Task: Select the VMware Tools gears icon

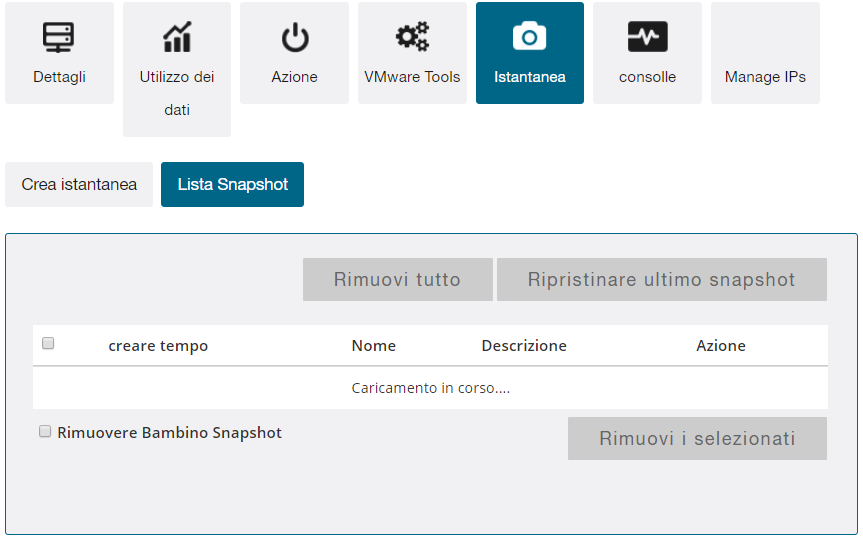Action: [412, 38]
